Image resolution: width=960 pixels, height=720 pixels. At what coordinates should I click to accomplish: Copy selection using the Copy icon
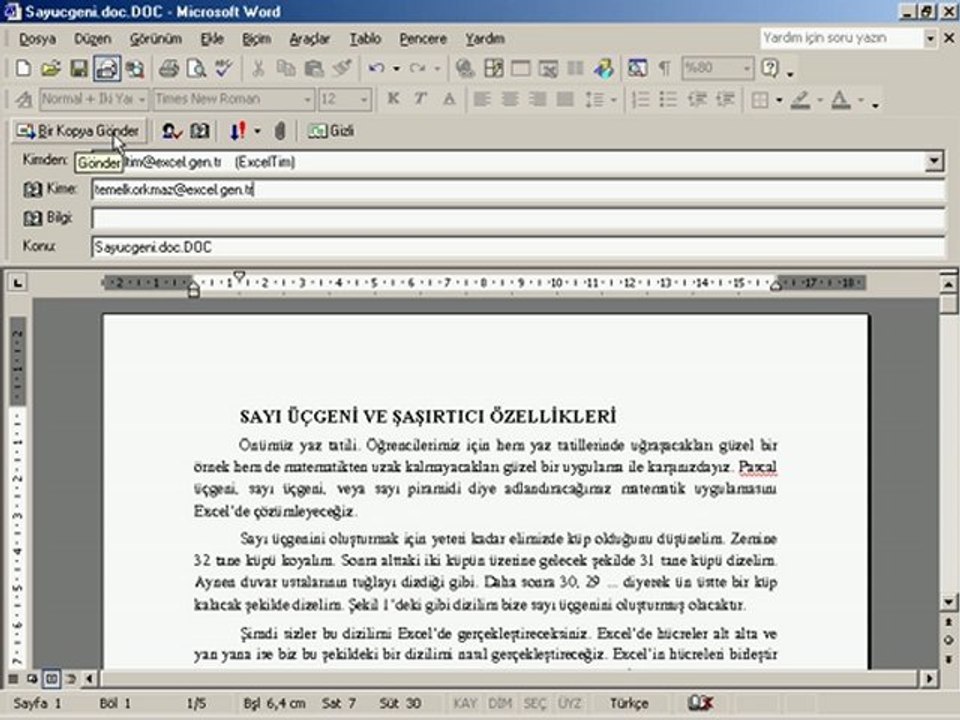[x=286, y=68]
